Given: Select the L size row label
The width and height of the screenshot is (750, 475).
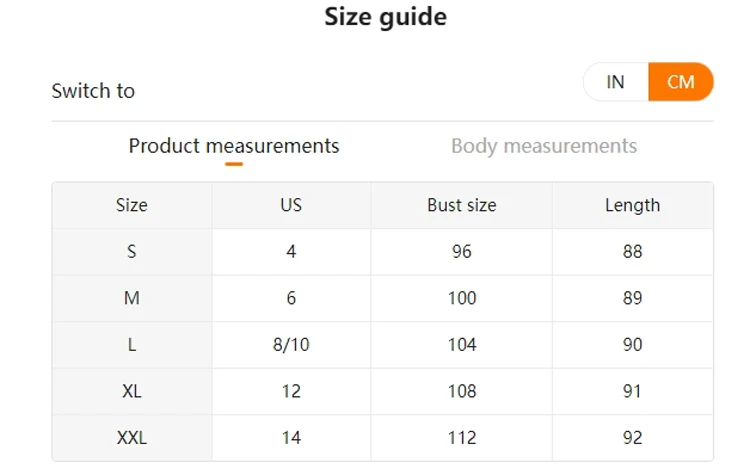Looking at the screenshot, I should point(132,345).
